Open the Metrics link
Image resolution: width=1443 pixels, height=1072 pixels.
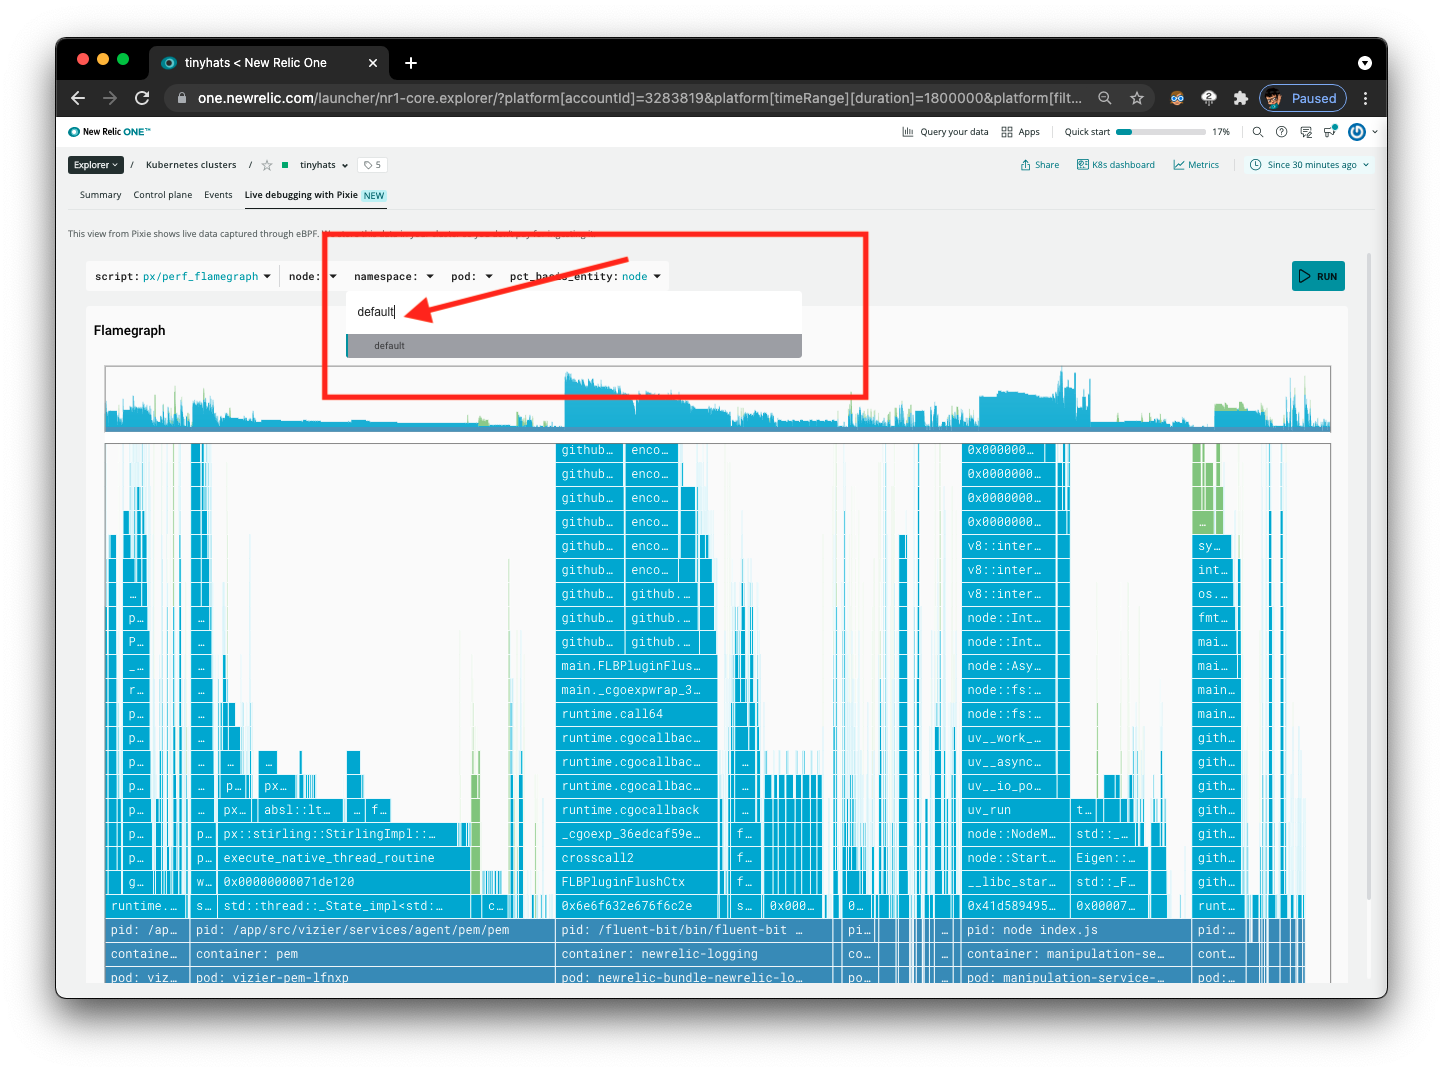(1196, 165)
